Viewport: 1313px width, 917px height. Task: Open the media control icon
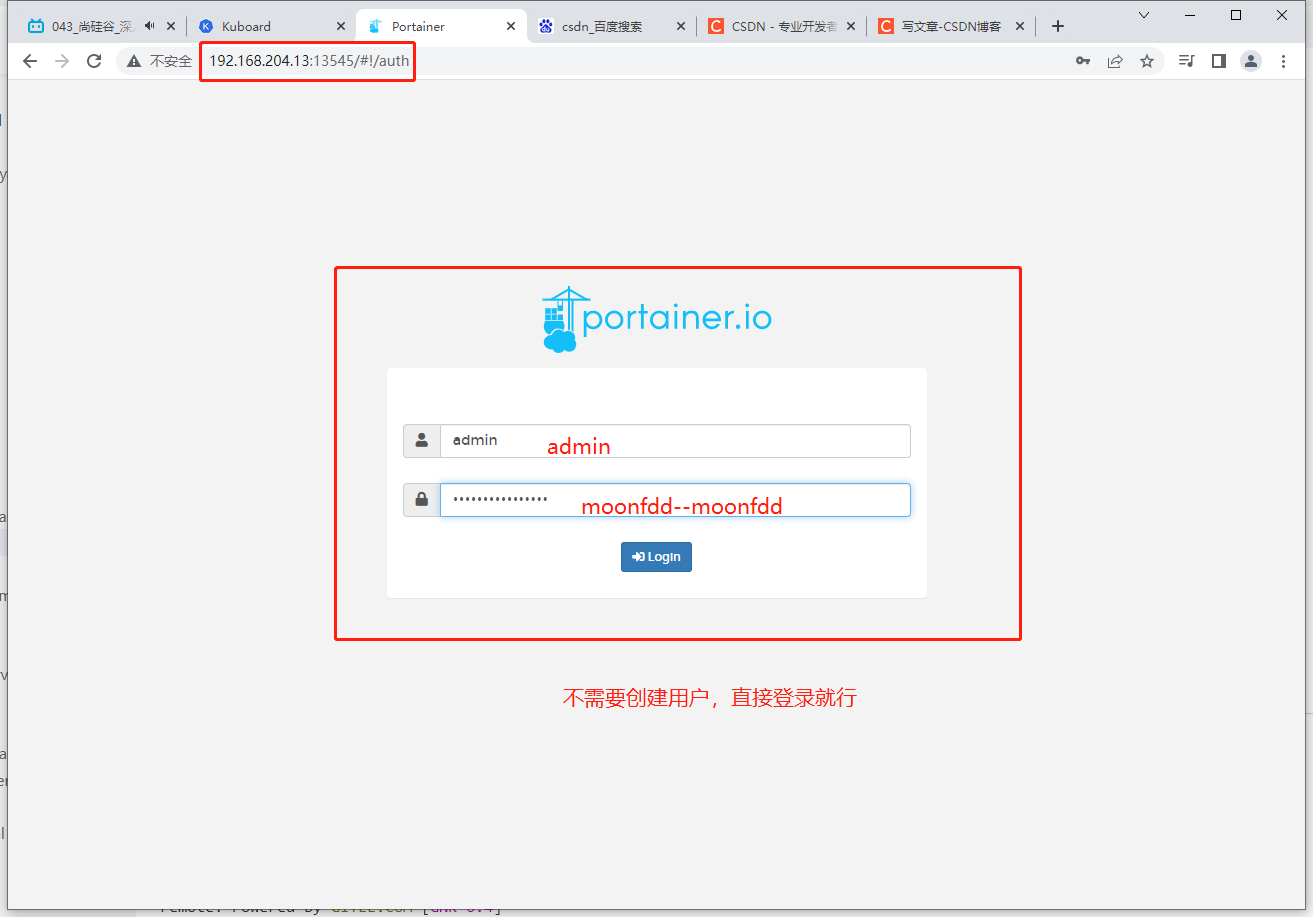pos(1186,61)
